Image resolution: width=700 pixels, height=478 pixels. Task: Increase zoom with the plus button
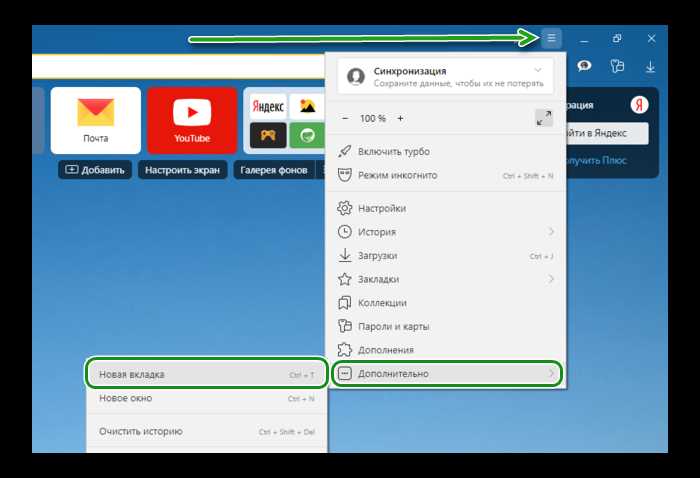click(400, 118)
